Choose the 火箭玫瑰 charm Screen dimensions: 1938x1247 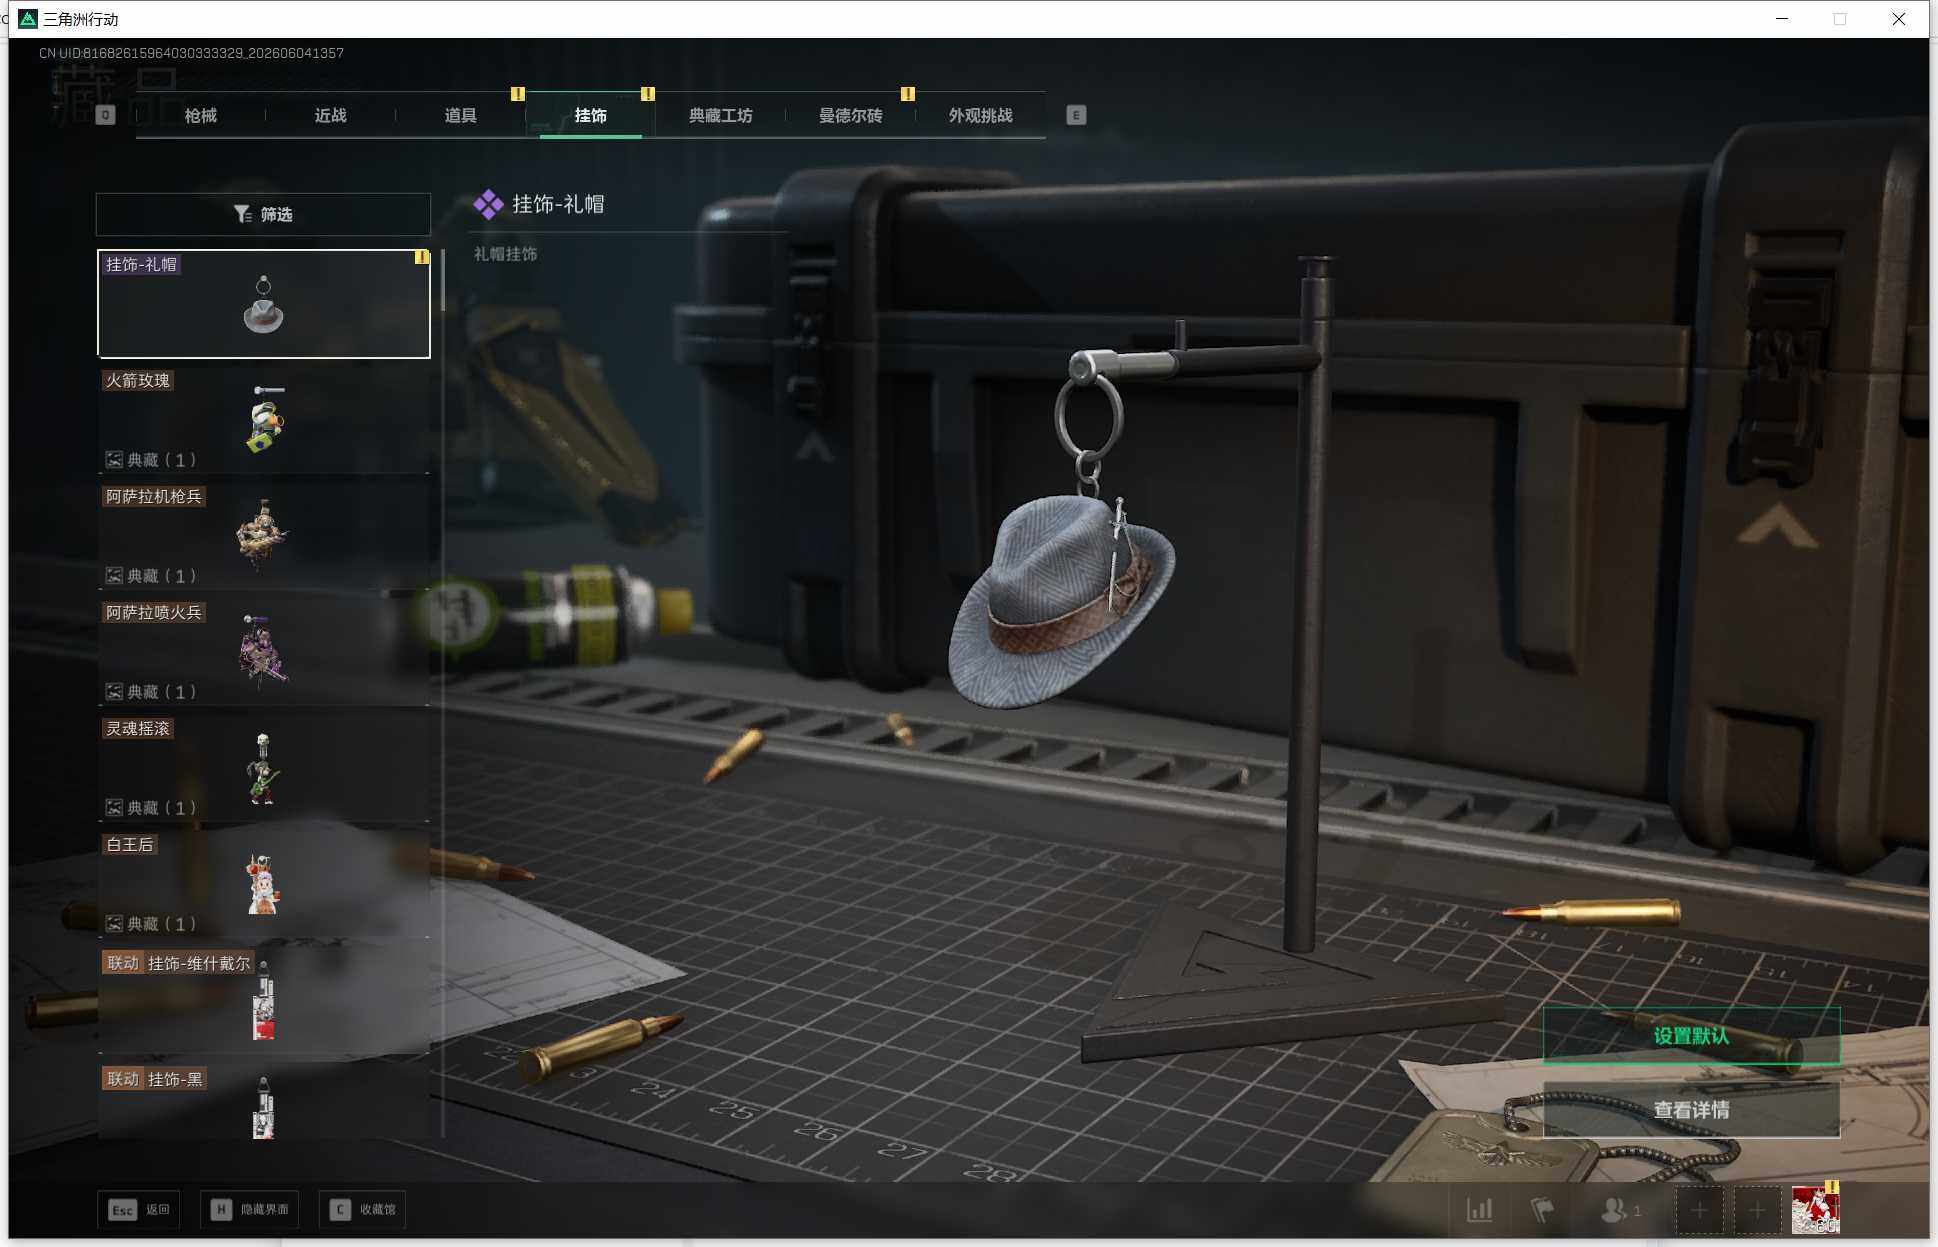(x=264, y=420)
